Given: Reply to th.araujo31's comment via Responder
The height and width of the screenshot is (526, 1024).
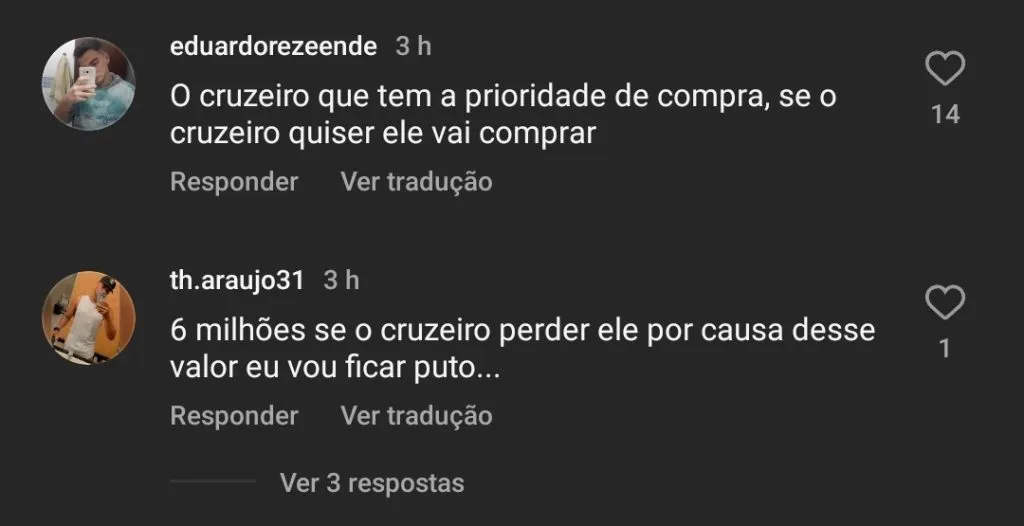Looking at the screenshot, I should click(234, 416).
